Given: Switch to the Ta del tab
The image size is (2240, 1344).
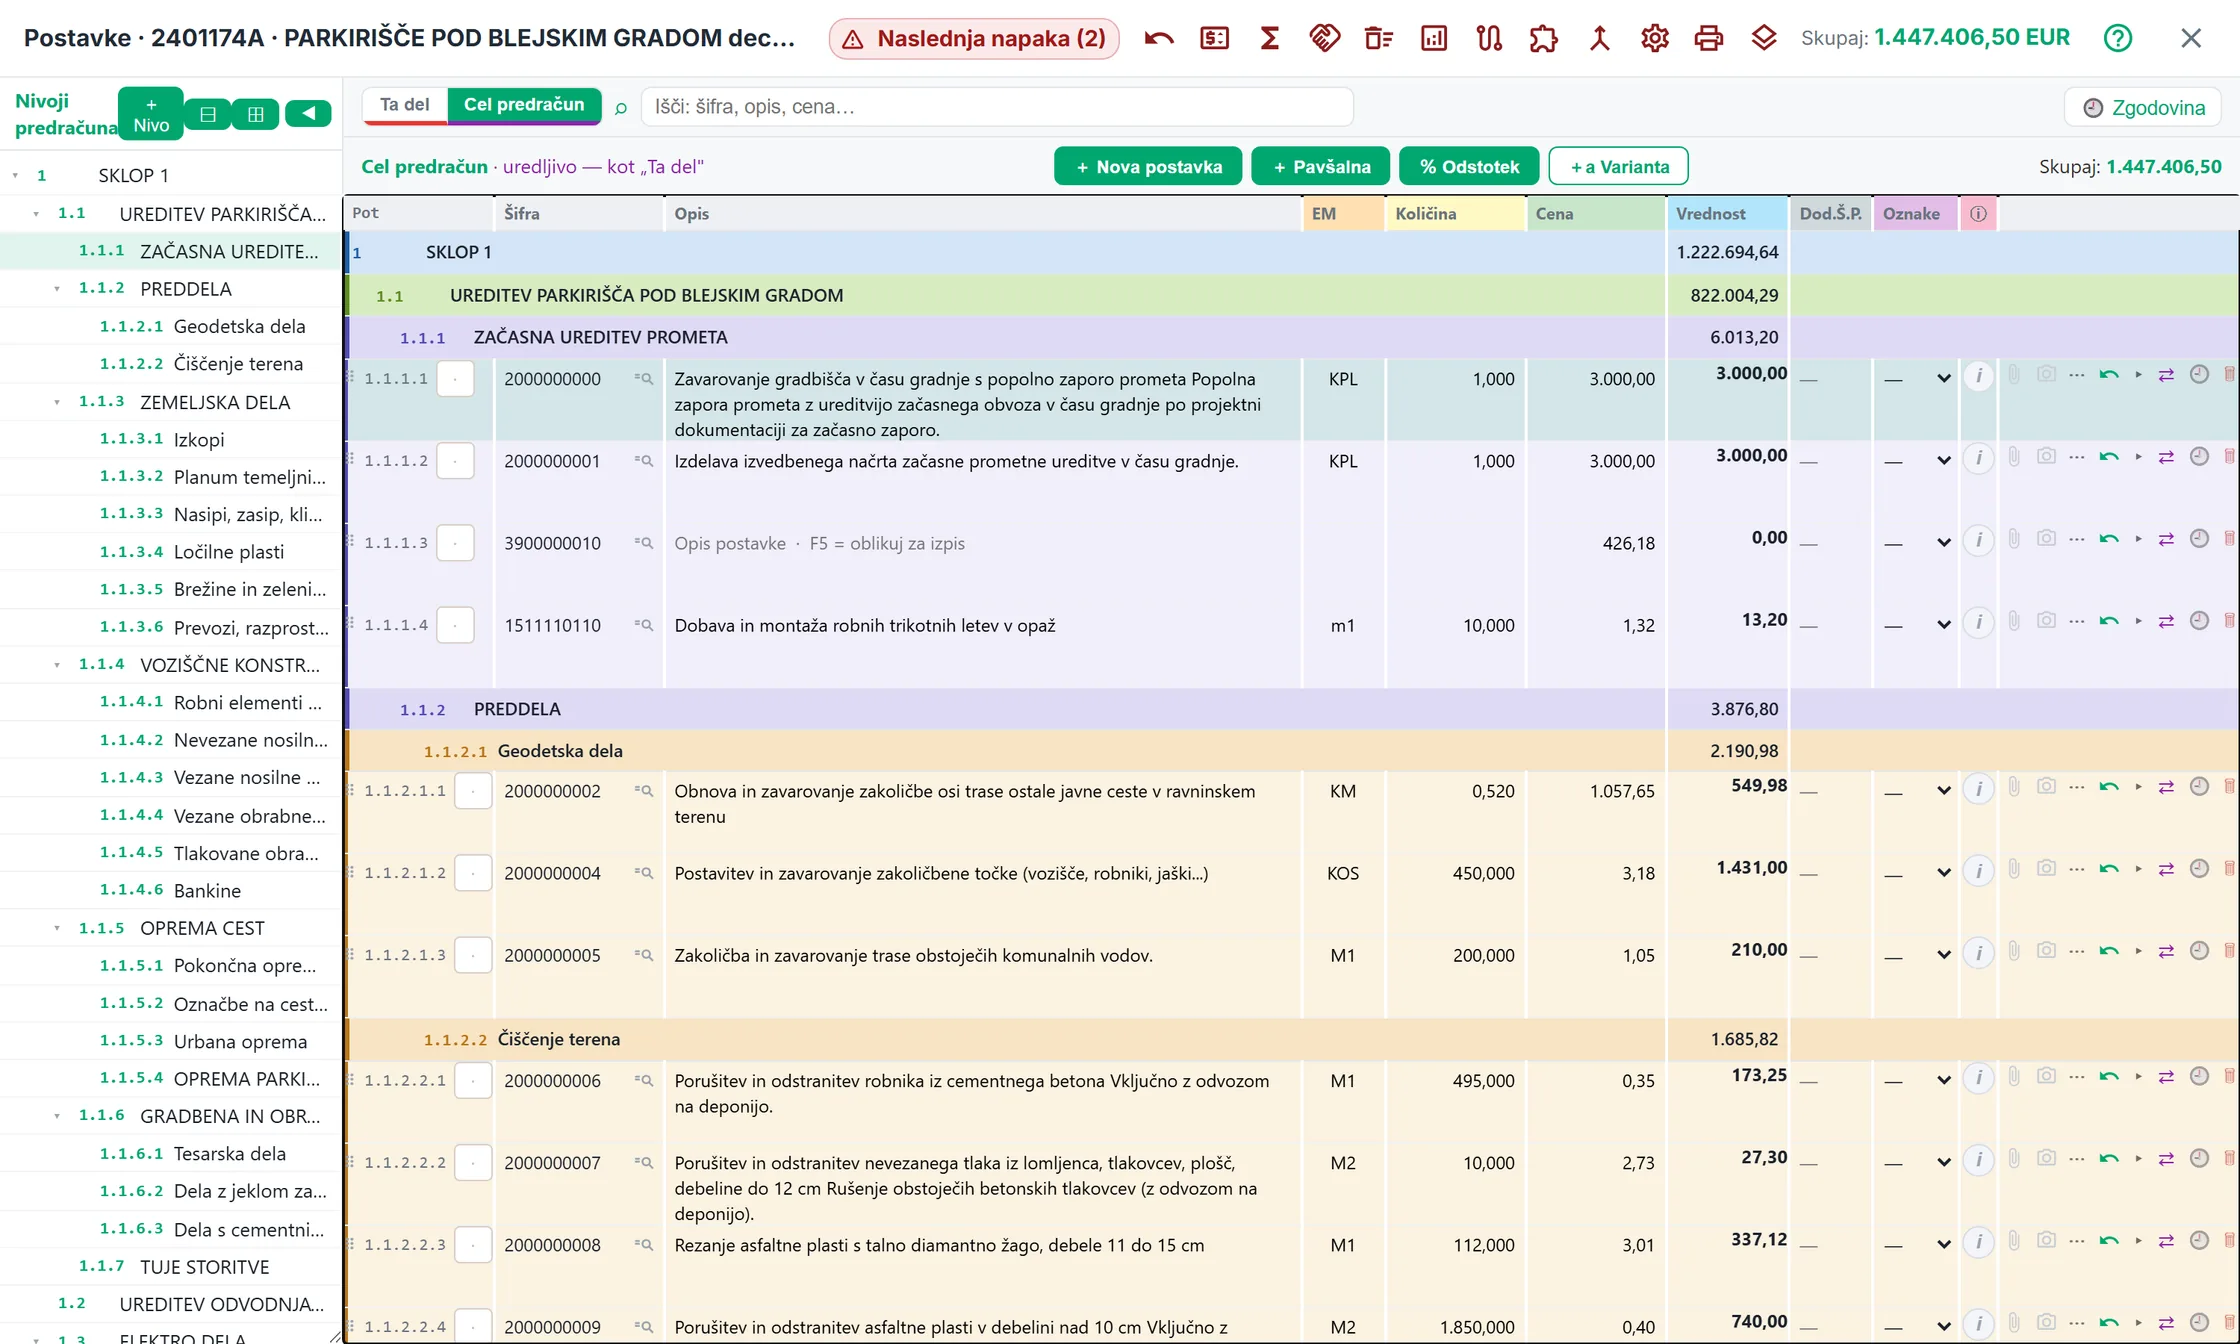Looking at the screenshot, I should 405,105.
